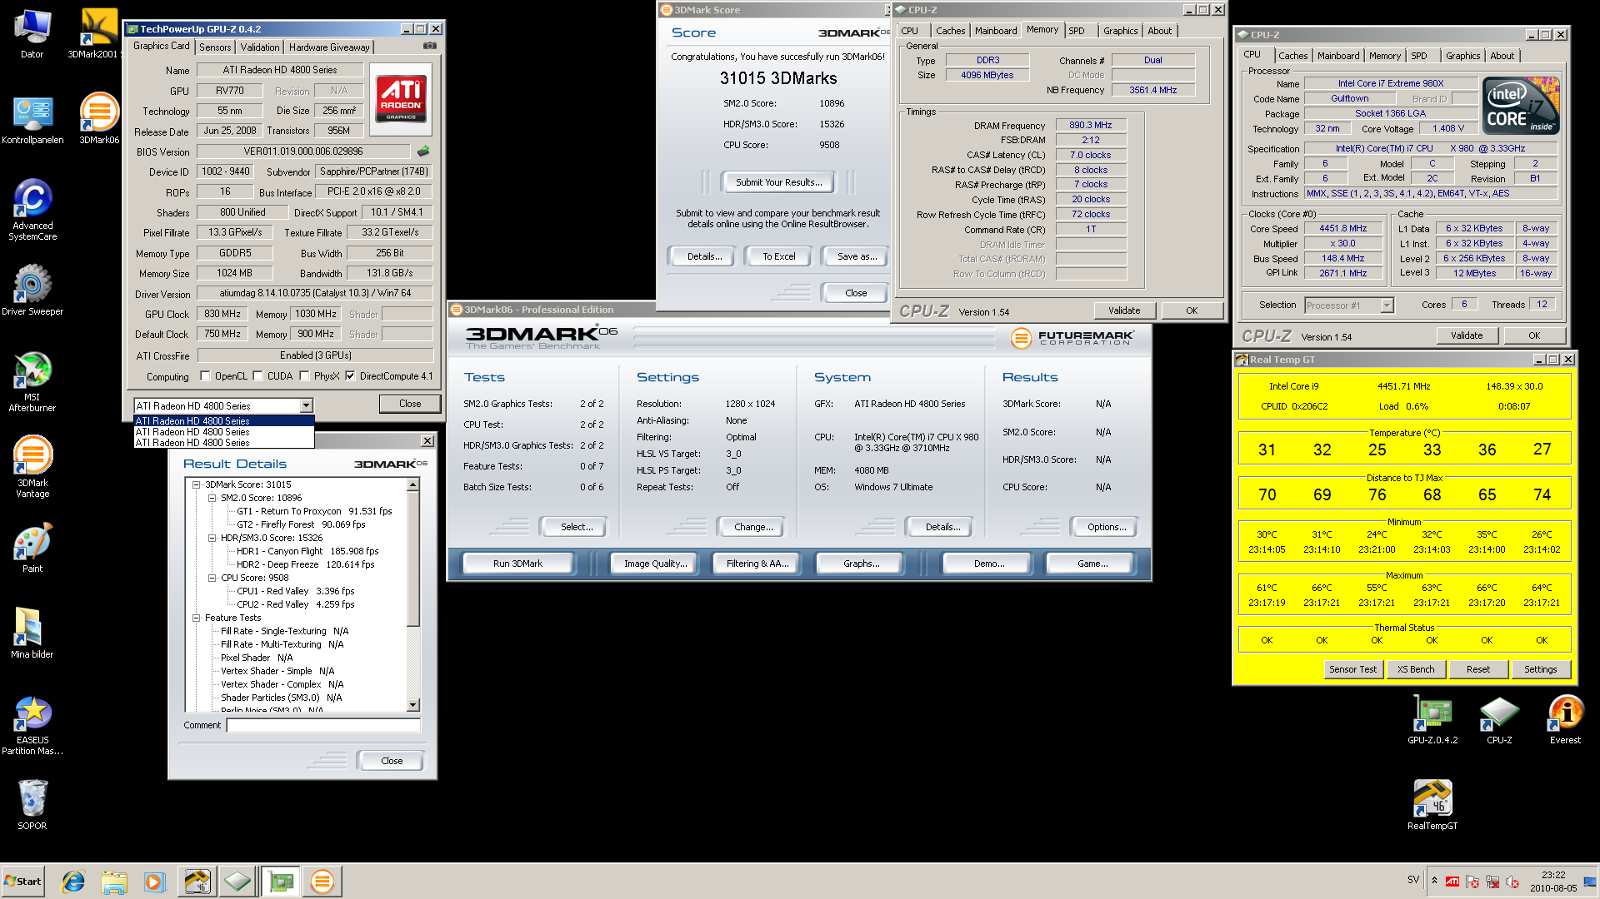Toggle the DirectCompute 4.1 checkbox

(350, 376)
